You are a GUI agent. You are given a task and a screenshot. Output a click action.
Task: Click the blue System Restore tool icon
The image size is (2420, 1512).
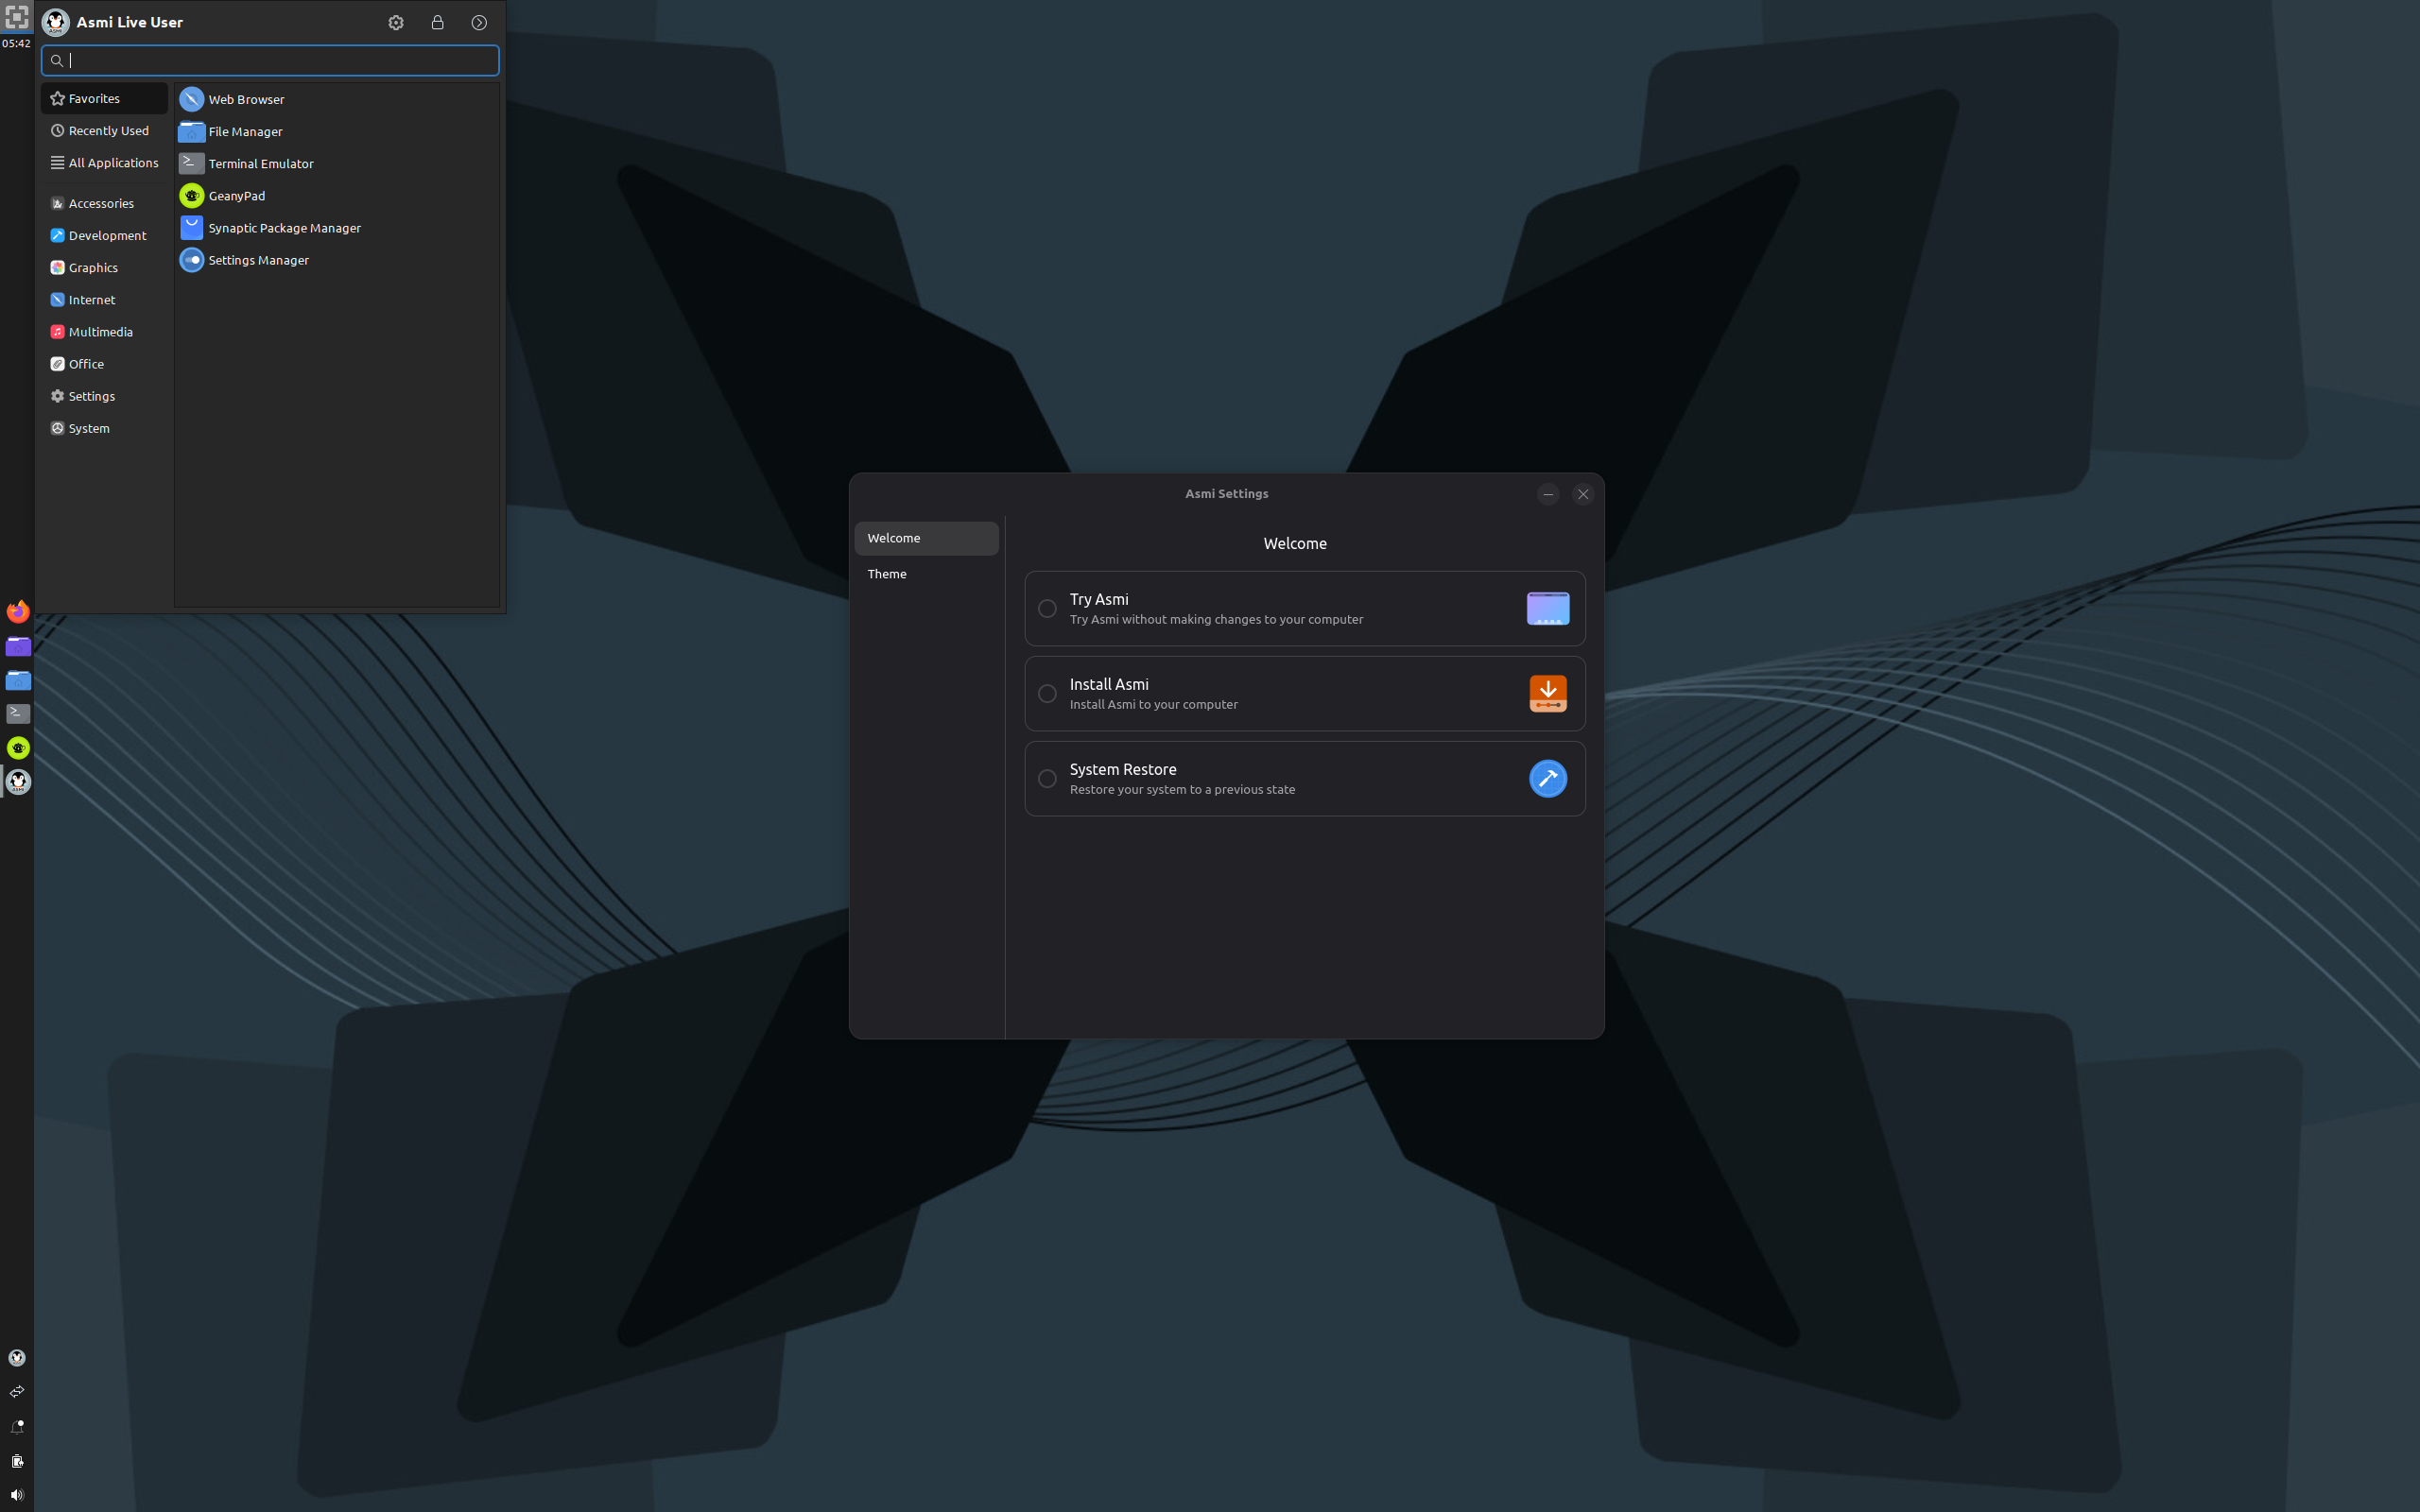tap(1547, 778)
